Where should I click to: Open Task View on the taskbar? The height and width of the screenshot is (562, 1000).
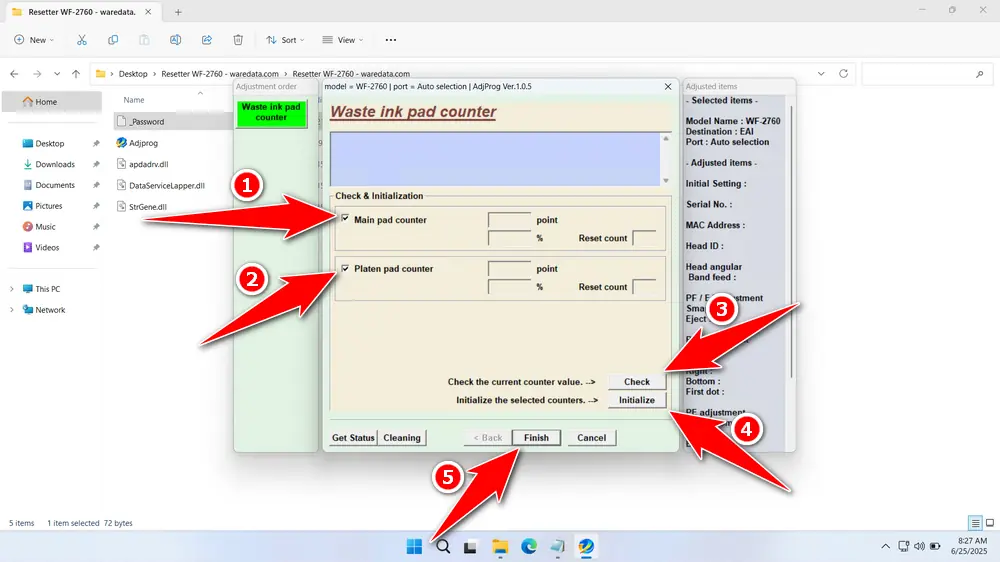(x=471, y=547)
